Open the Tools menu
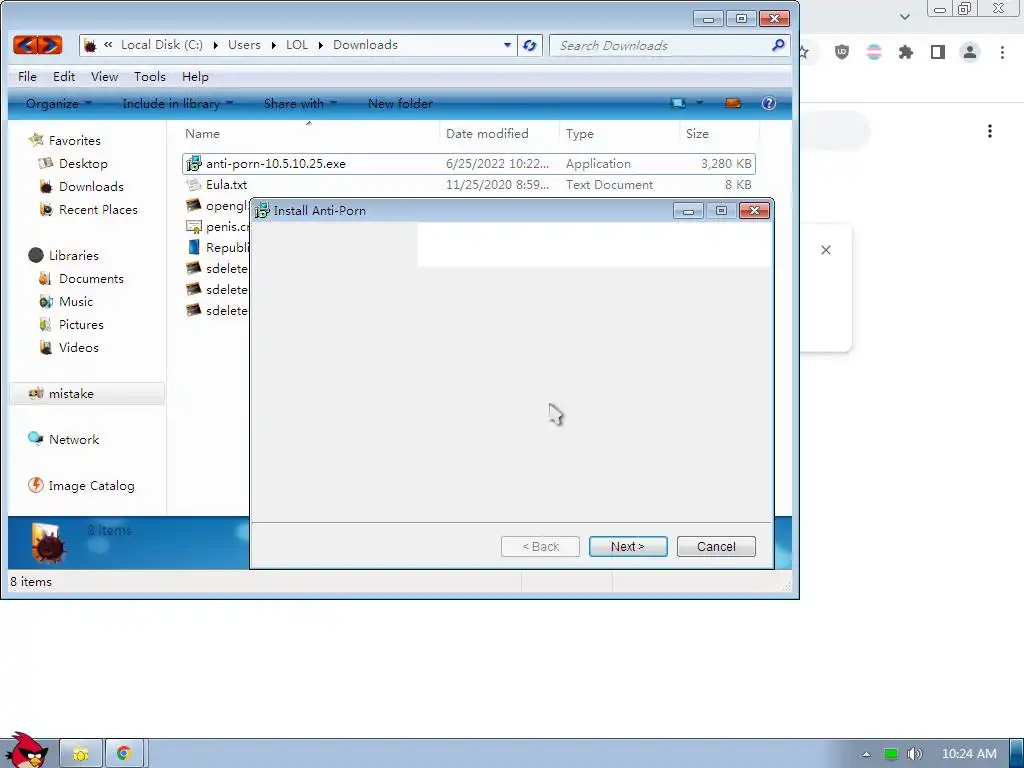Viewport: 1024px width, 768px height. point(150,76)
